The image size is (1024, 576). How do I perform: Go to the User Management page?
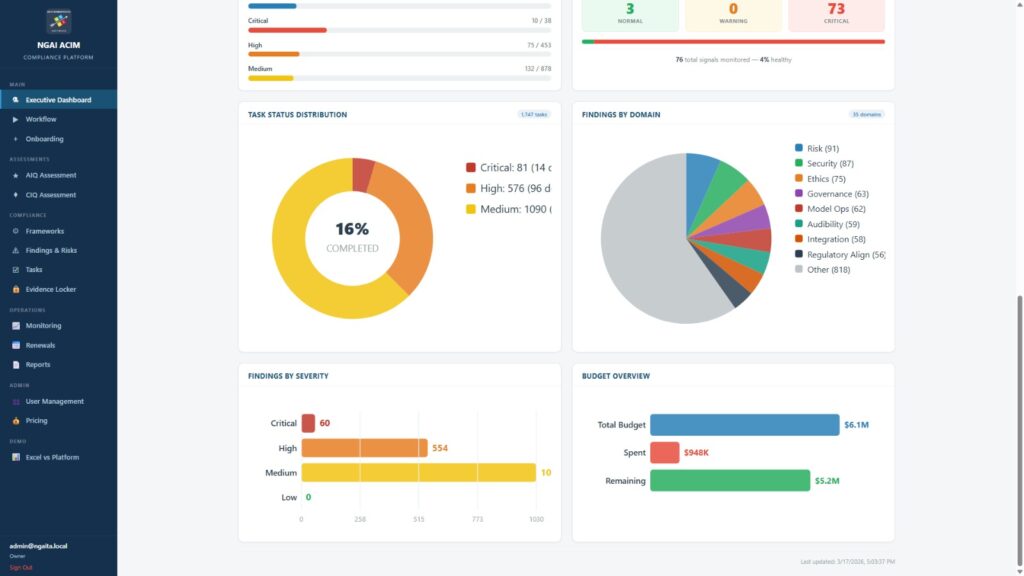[54, 401]
